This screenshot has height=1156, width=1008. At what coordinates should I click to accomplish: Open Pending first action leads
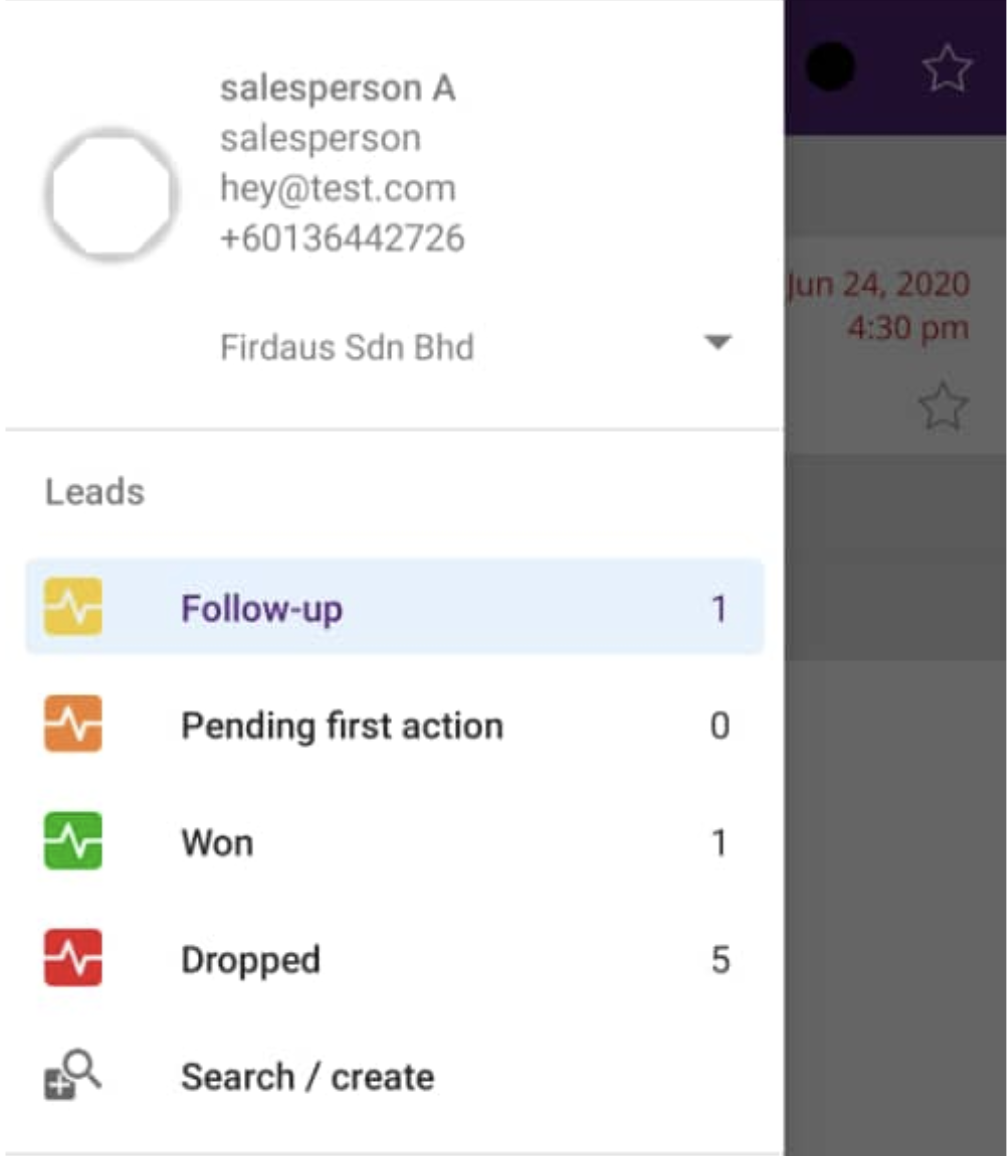click(342, 725)
